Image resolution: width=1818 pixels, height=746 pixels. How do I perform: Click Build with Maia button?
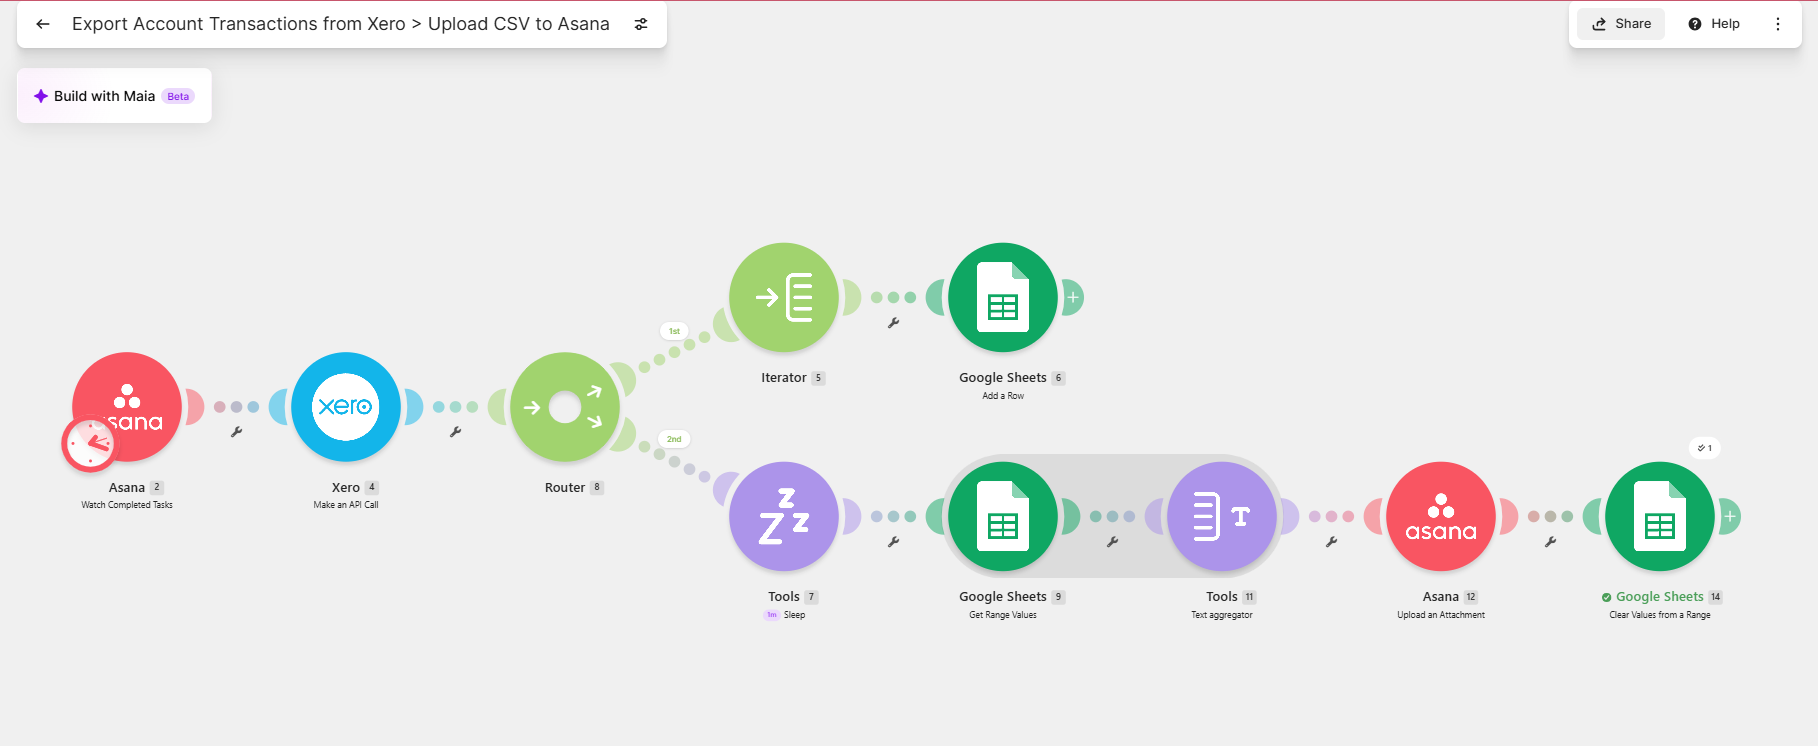point(114,96)
